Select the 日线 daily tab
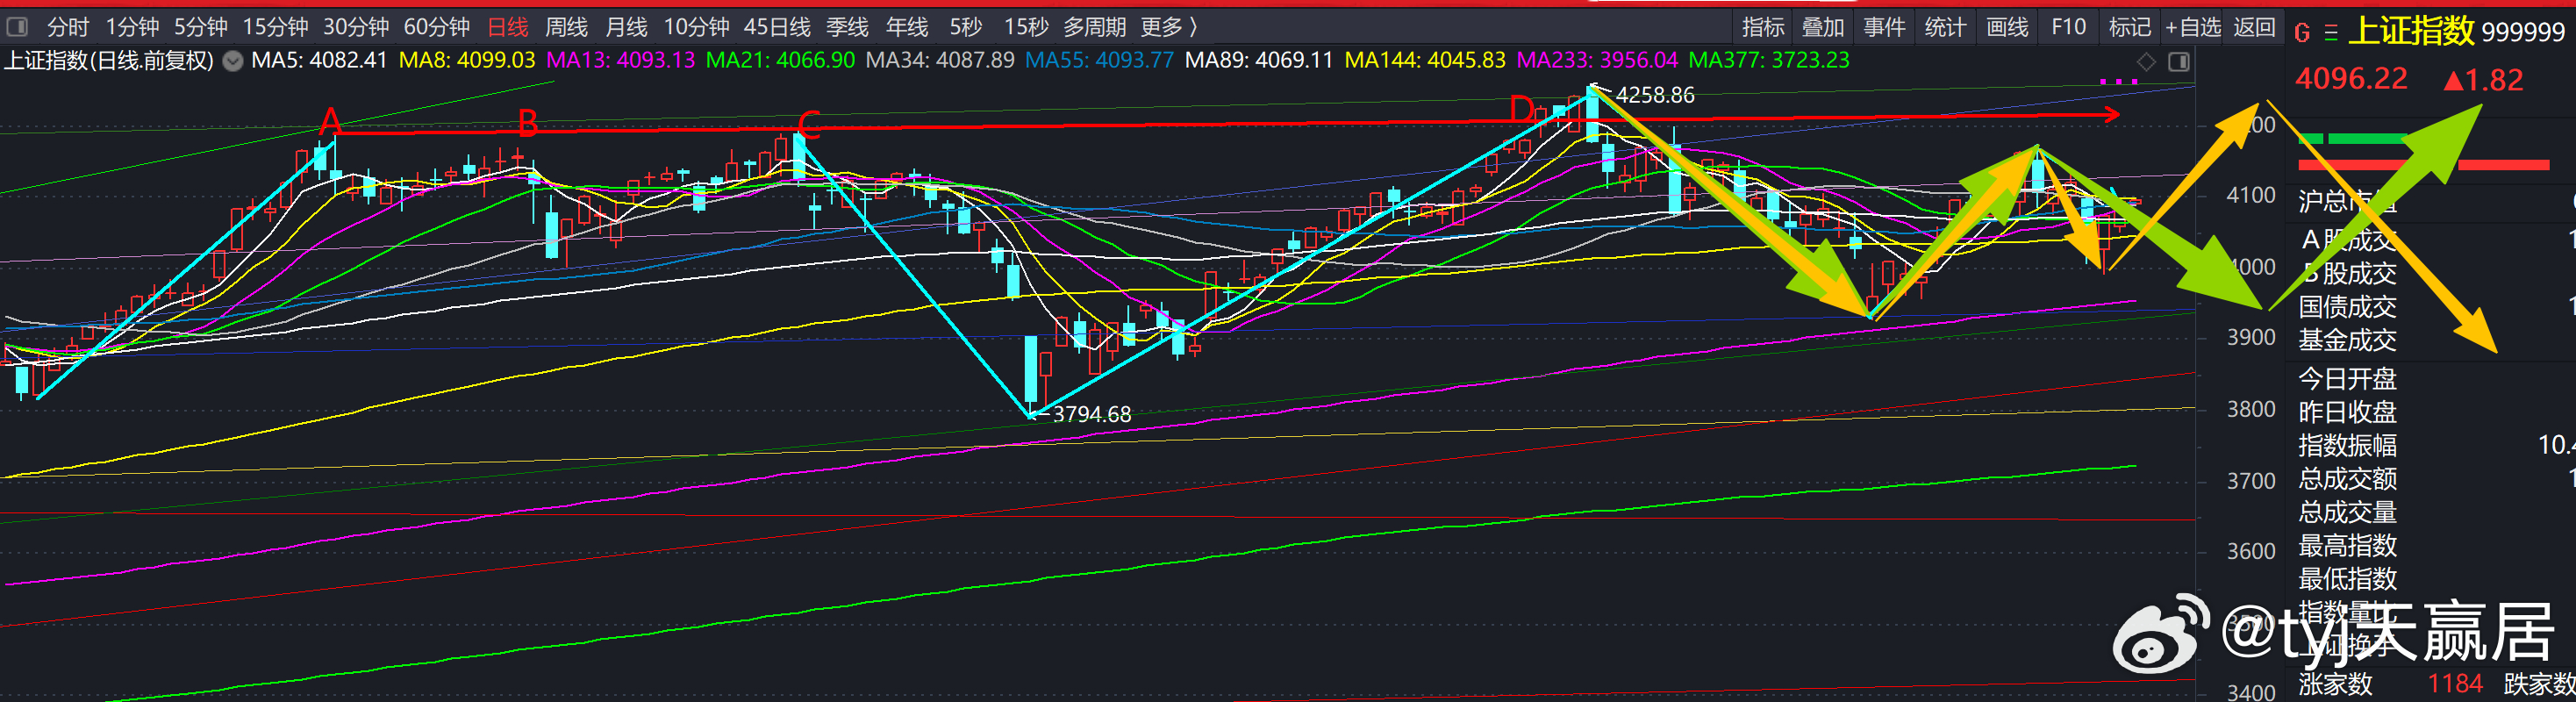2576x702 pixels. (x=508, y=27)
